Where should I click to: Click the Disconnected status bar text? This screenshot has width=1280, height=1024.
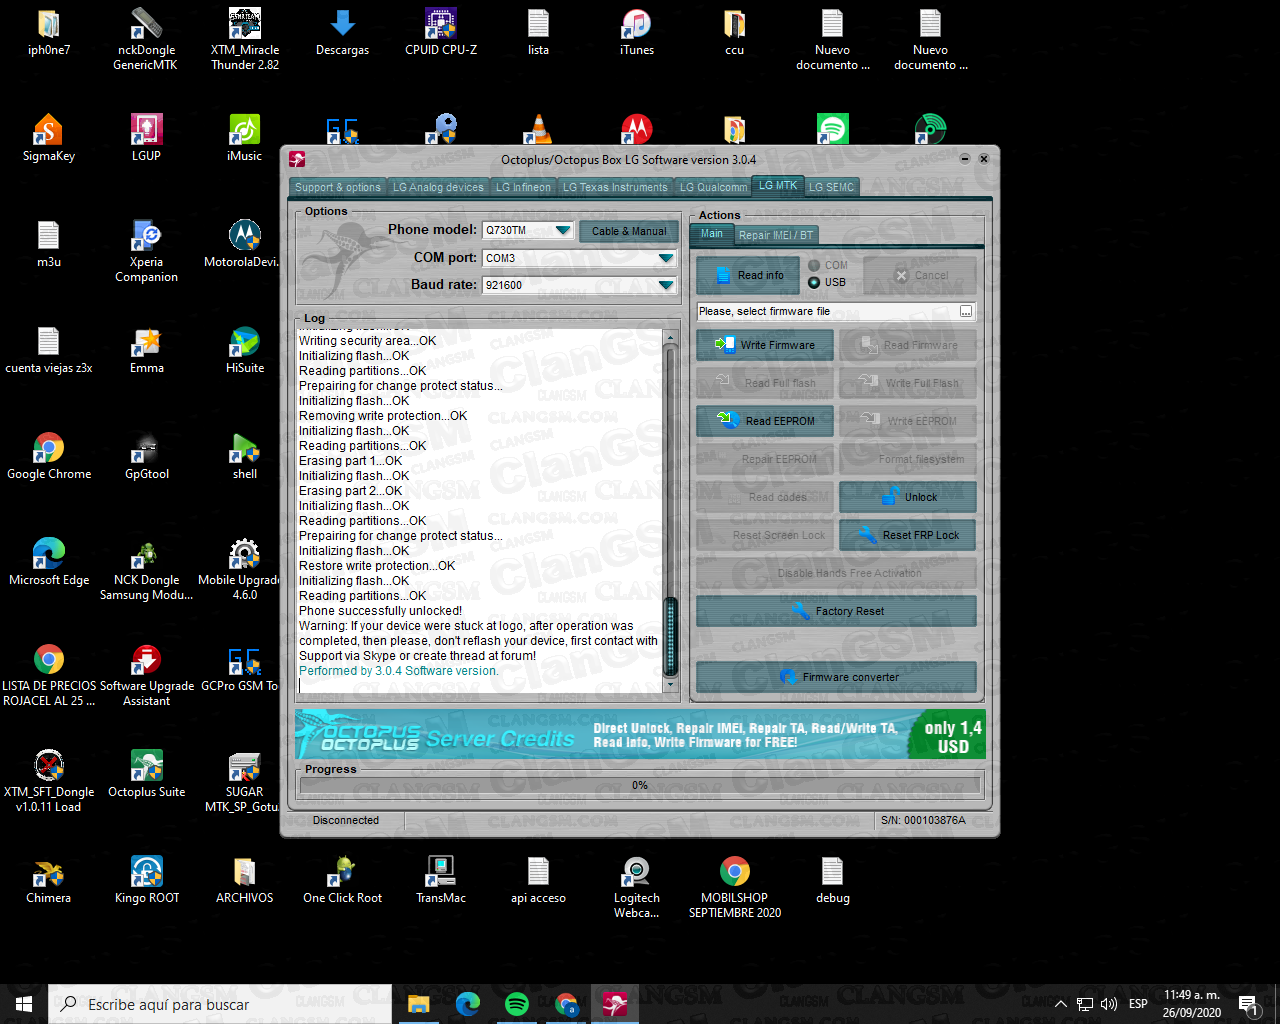[346, 820]
